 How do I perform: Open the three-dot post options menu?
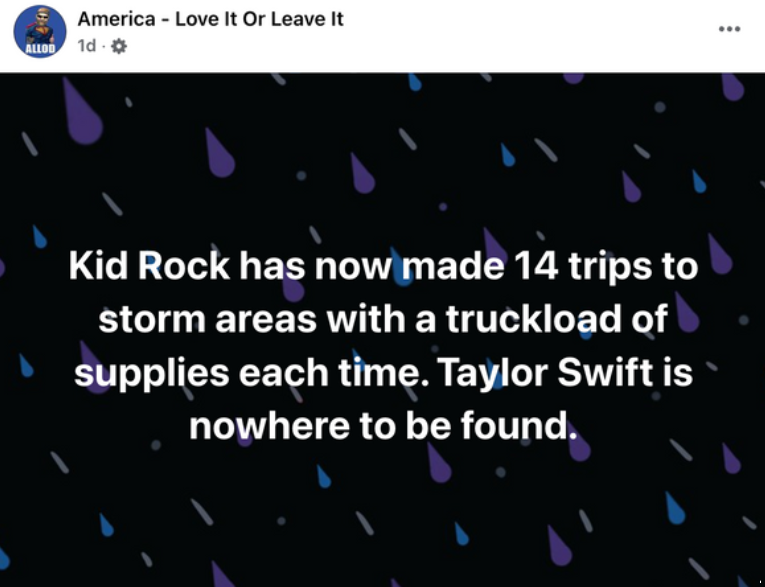tap(729, 27)
